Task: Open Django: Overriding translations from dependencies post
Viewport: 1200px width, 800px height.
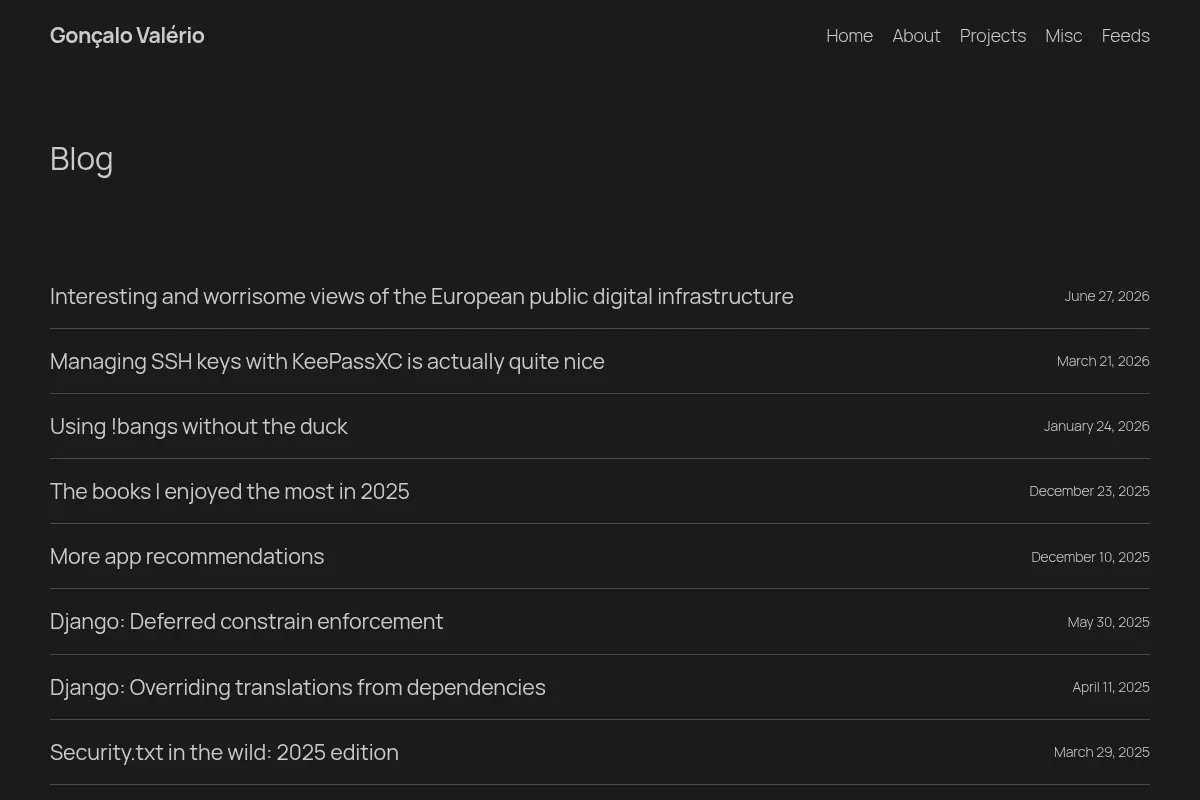Action: [298, 688]
